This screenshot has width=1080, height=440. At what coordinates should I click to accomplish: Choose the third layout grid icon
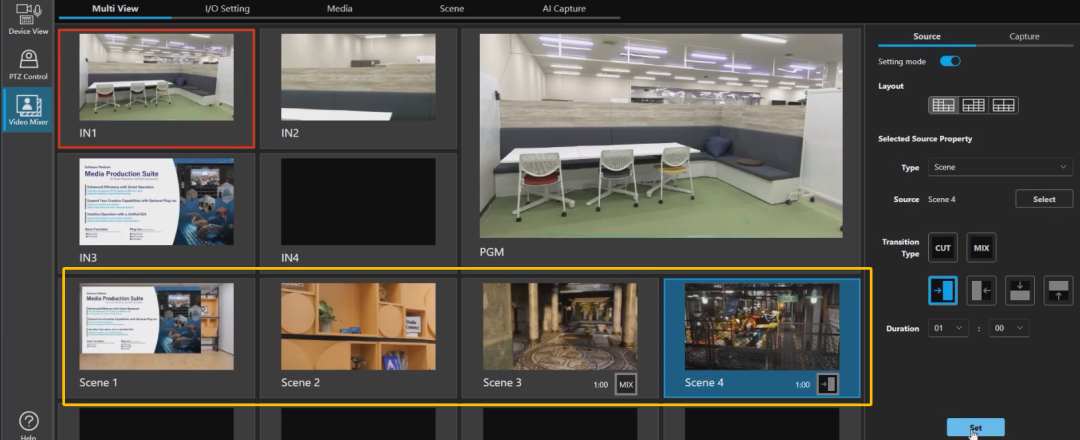(1004, 105)
